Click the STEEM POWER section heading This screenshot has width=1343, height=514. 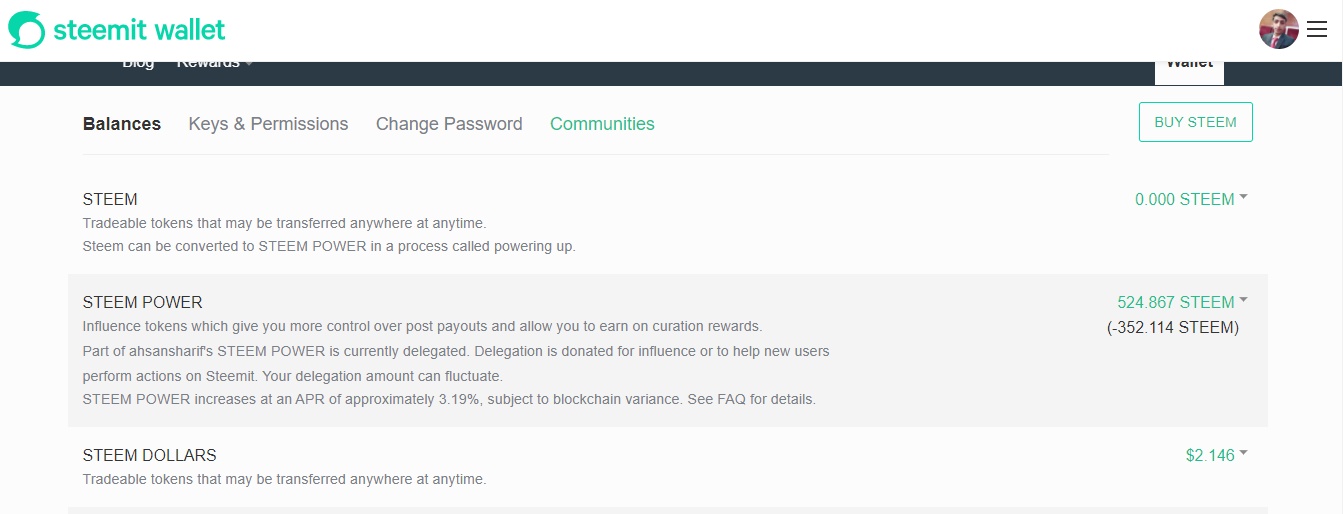pyautogui.click(x=142, y=302)
